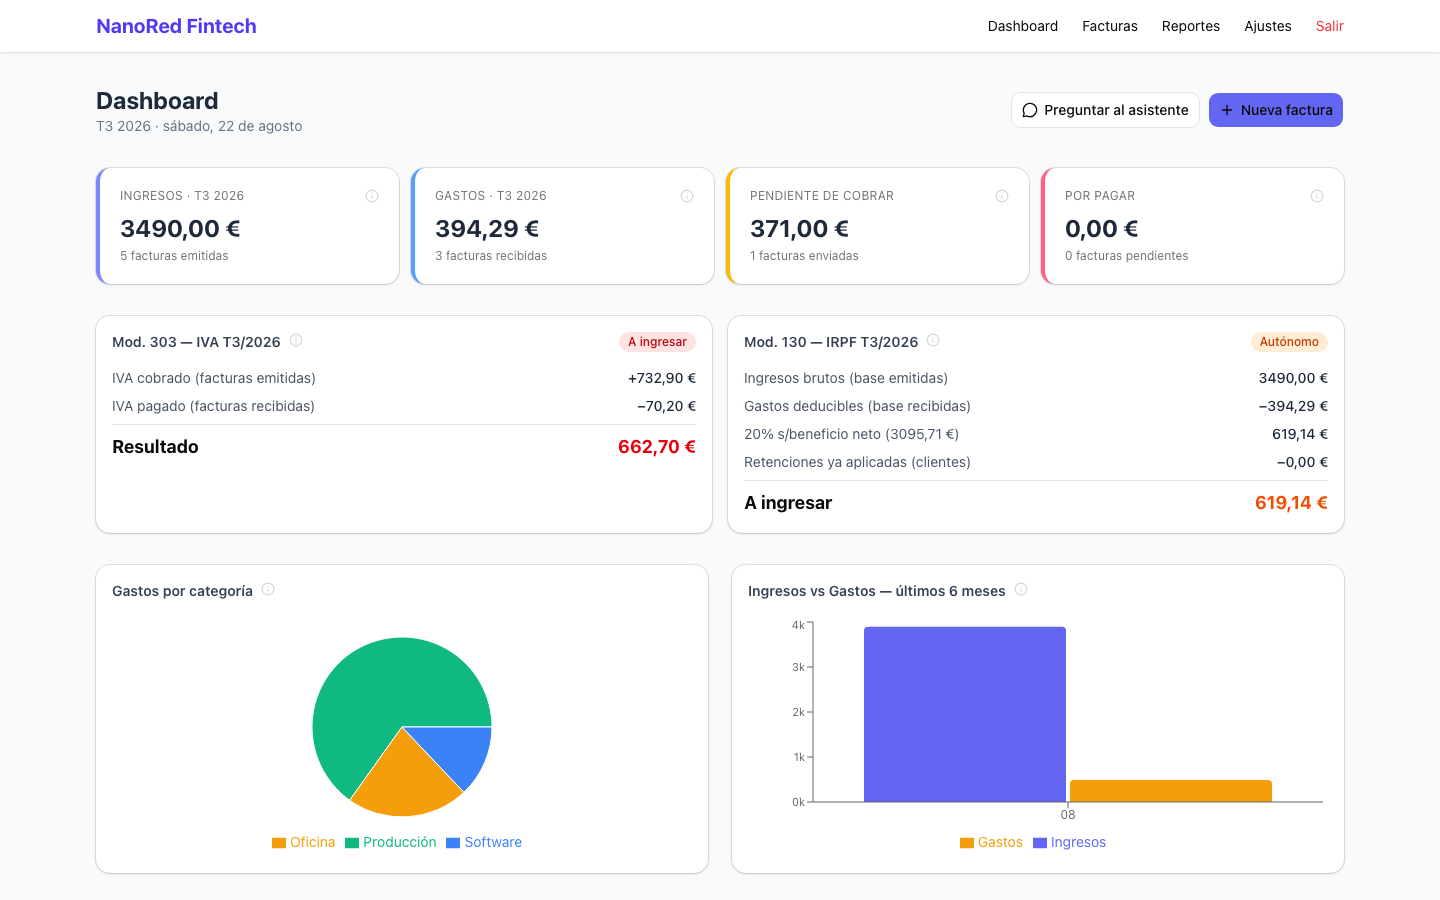
Task: Click the "1 facturas enviadas" text
Action: (804, 256)
